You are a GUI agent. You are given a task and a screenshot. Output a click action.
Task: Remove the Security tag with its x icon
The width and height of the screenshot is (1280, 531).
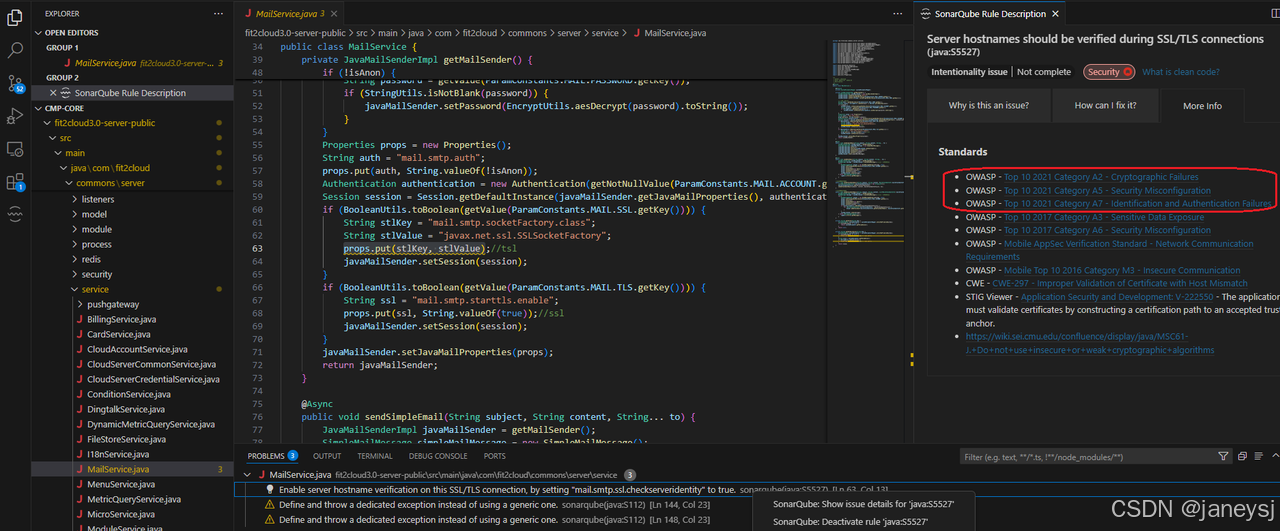click(1128, 72)
